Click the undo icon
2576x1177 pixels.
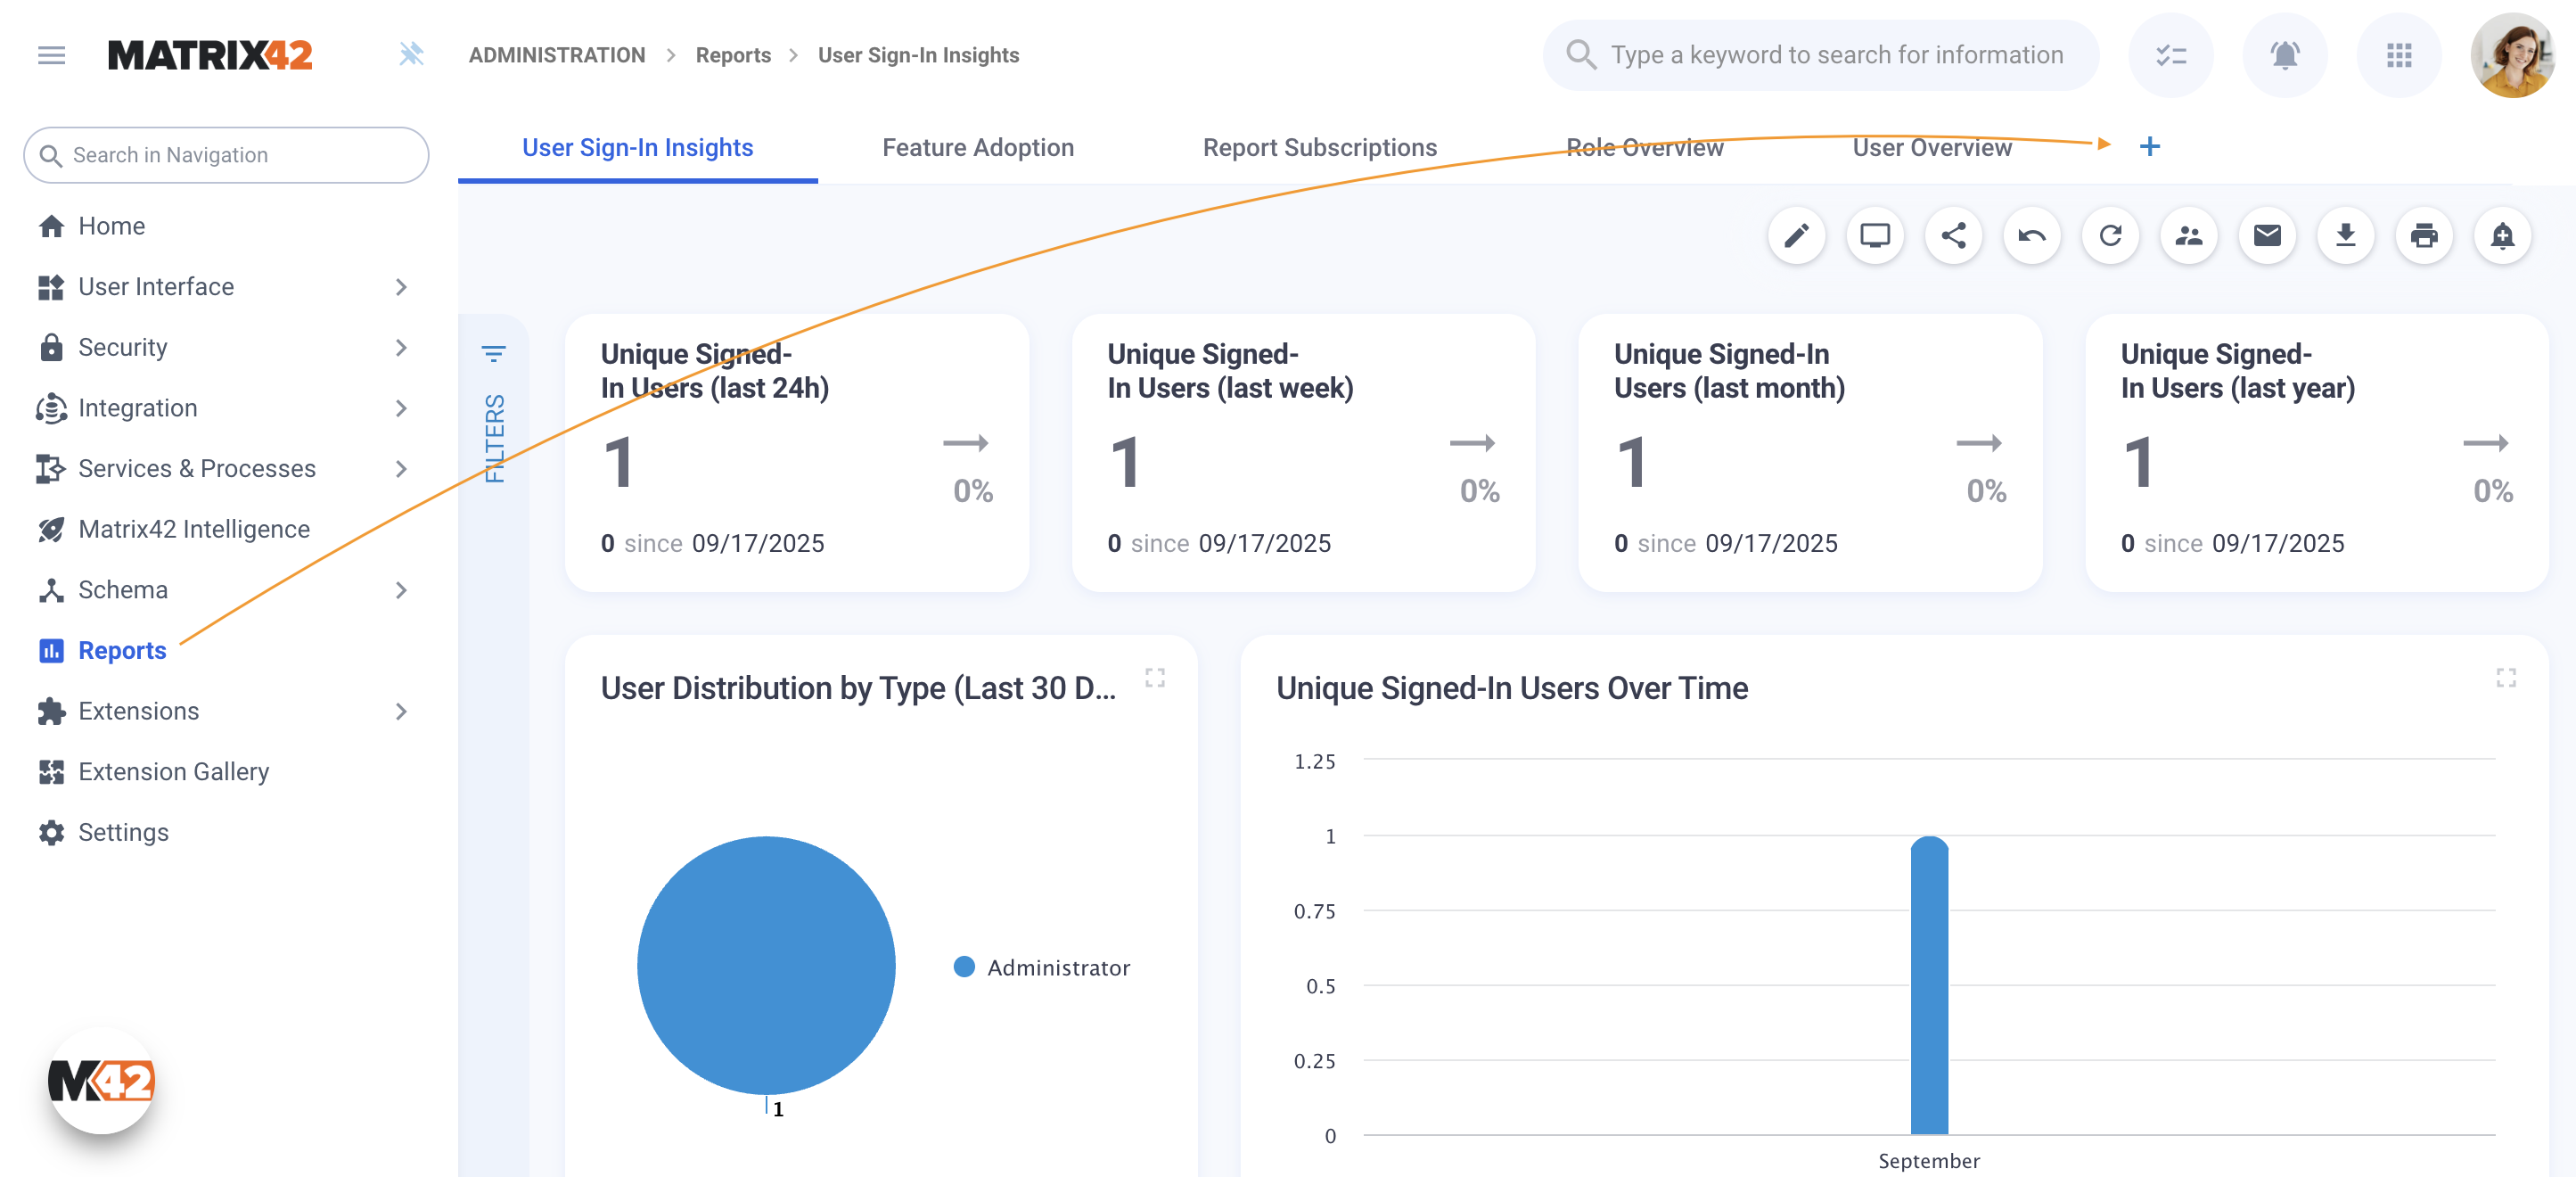pyautogui.click(x=2031, y=235)
